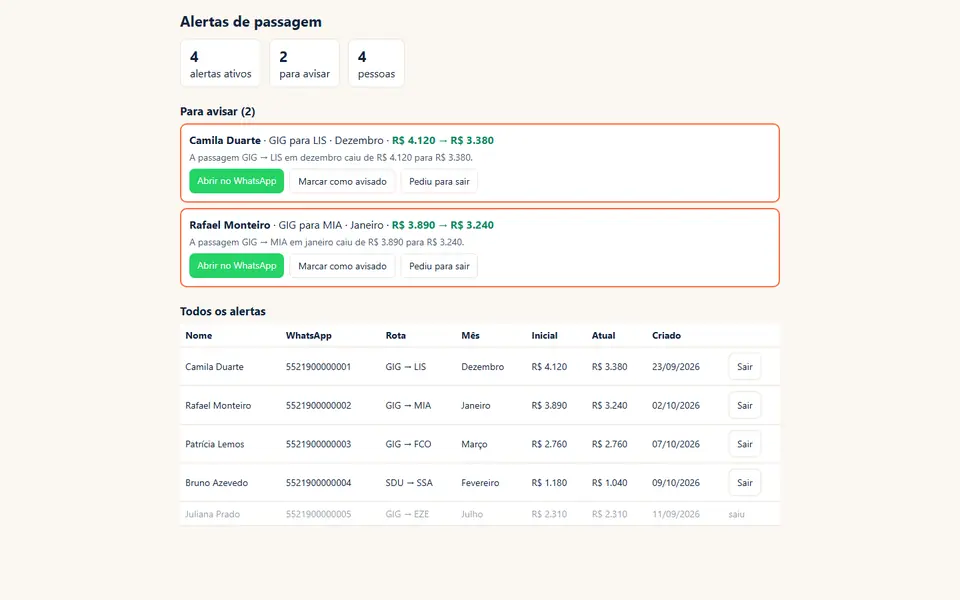Click the 'Alertas de passagem' heading
The image size is (960, 600).
point(250,22)
